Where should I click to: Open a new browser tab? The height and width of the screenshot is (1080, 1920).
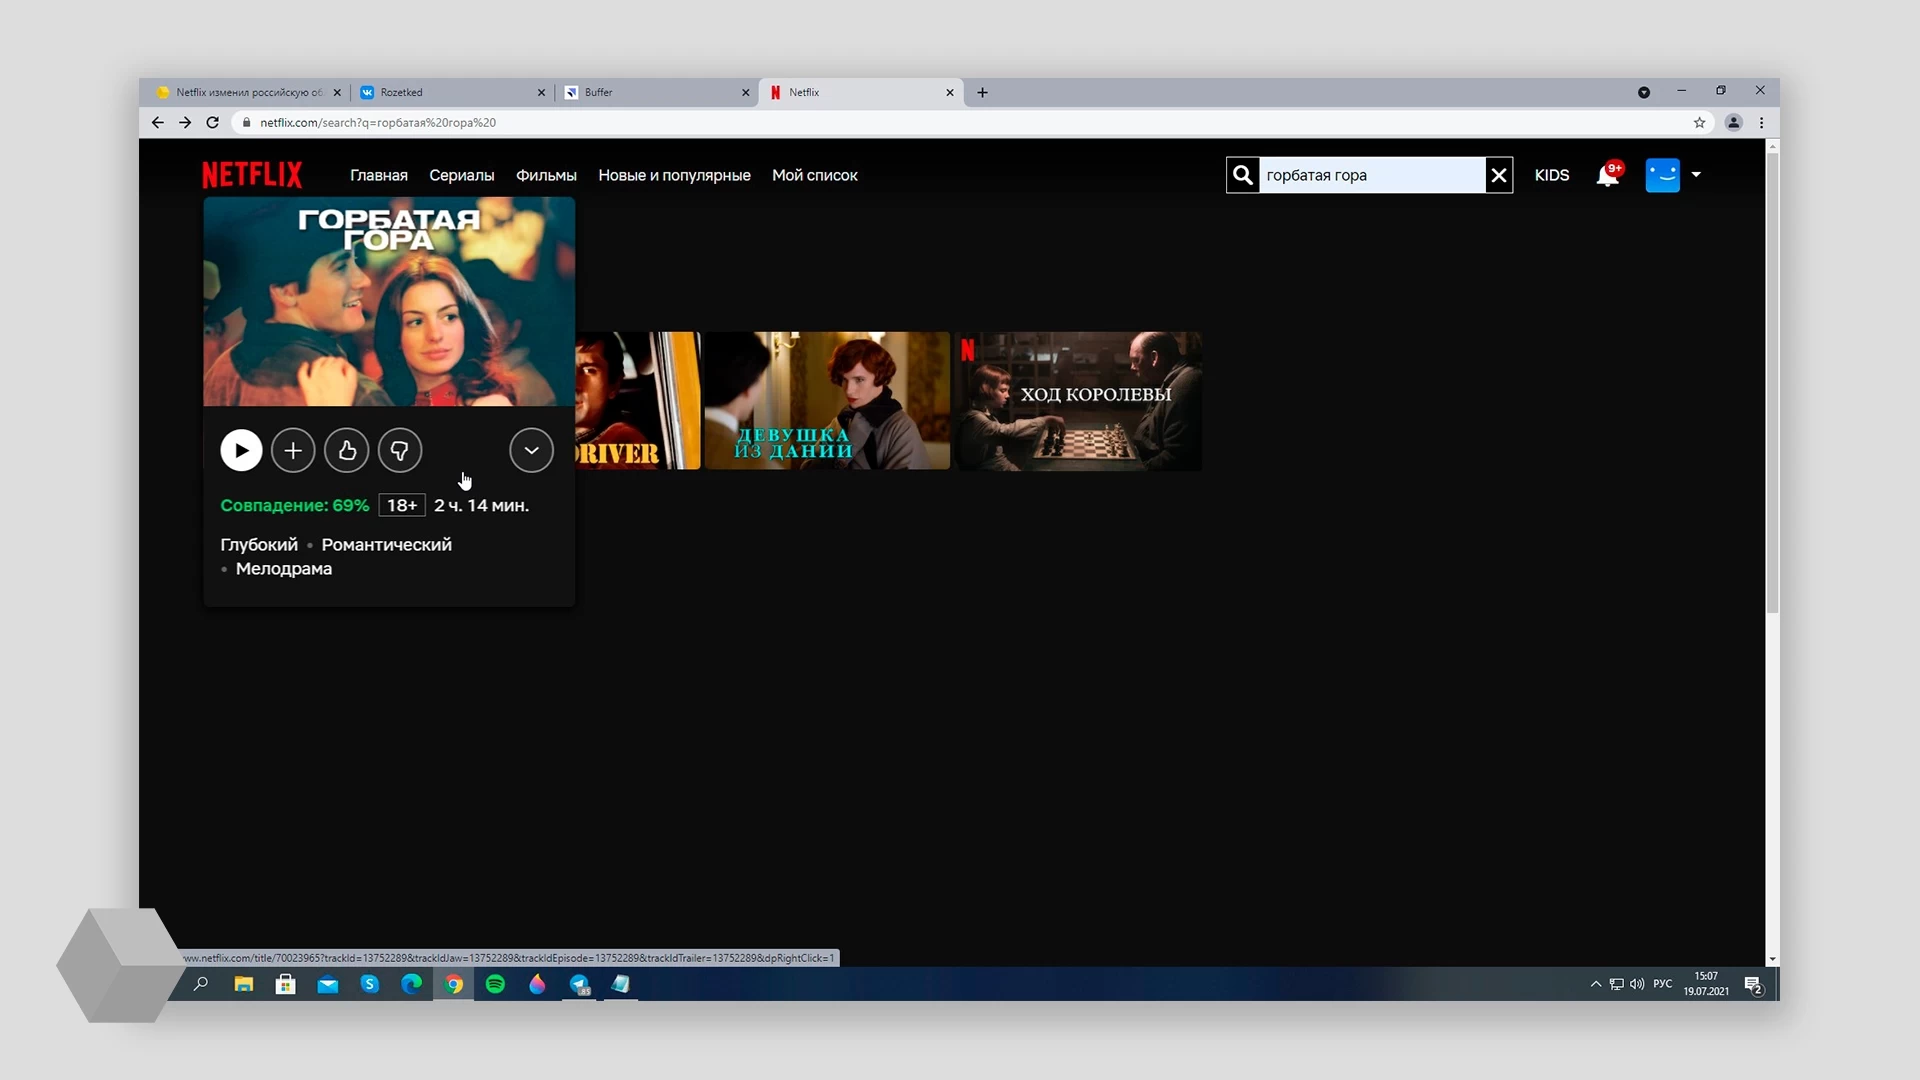click(982, 92)
